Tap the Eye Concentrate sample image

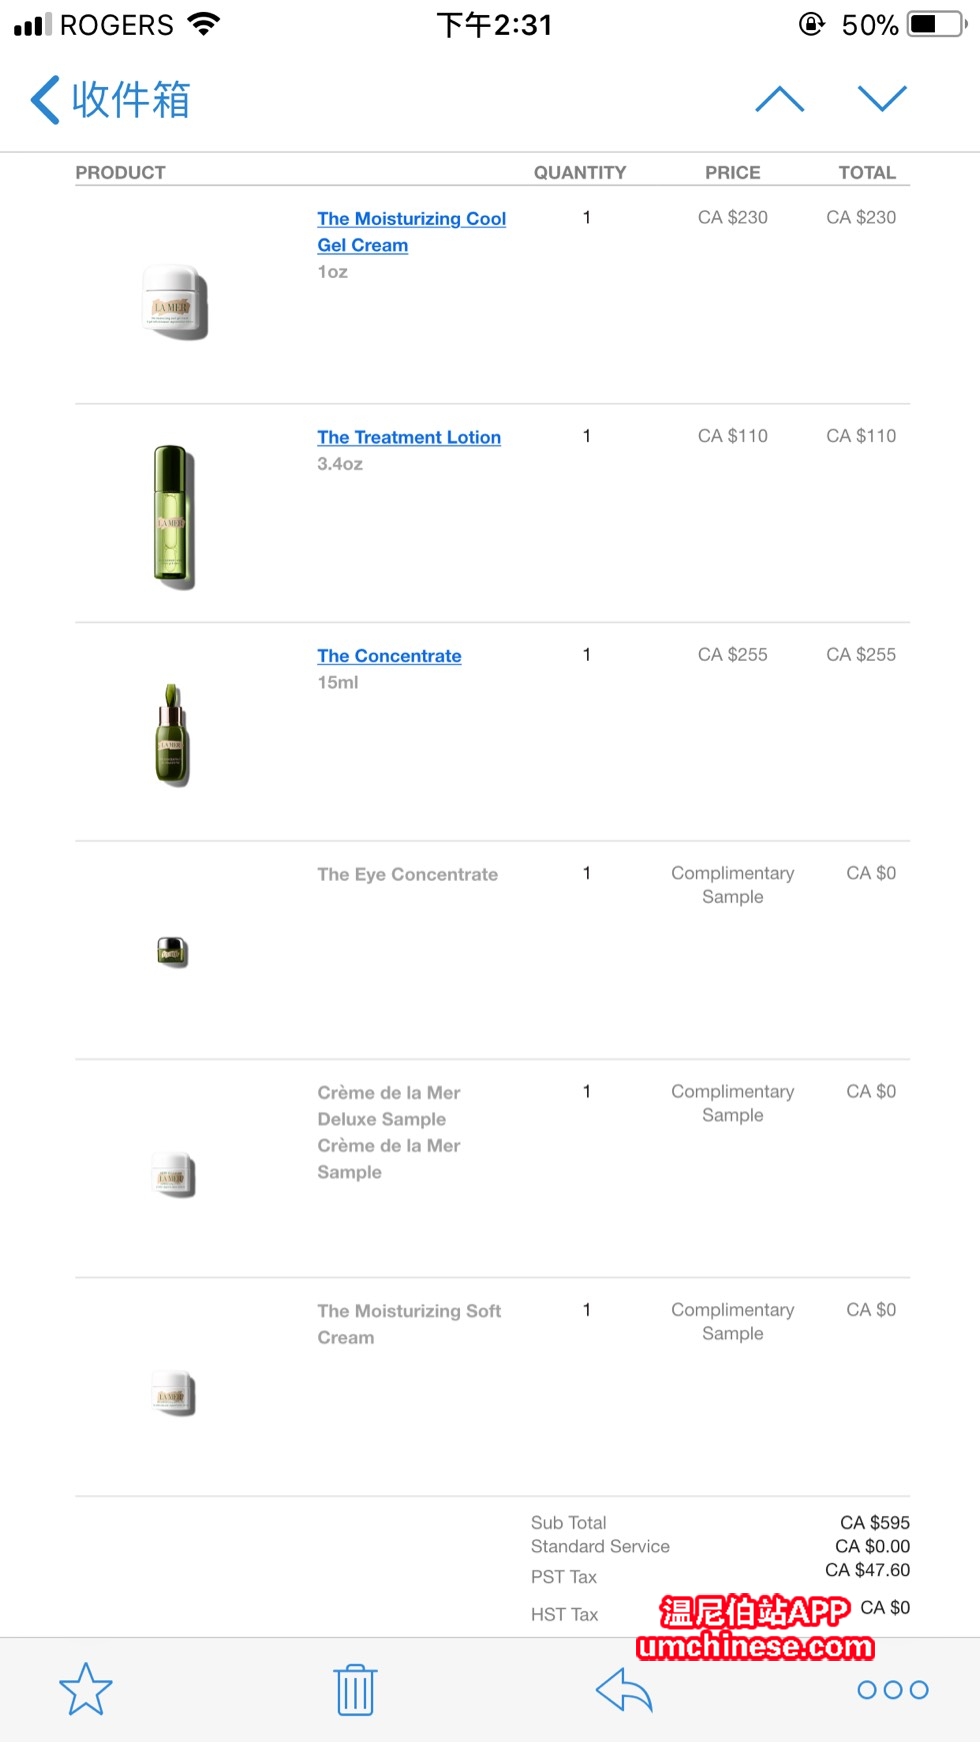click(172, 952)
